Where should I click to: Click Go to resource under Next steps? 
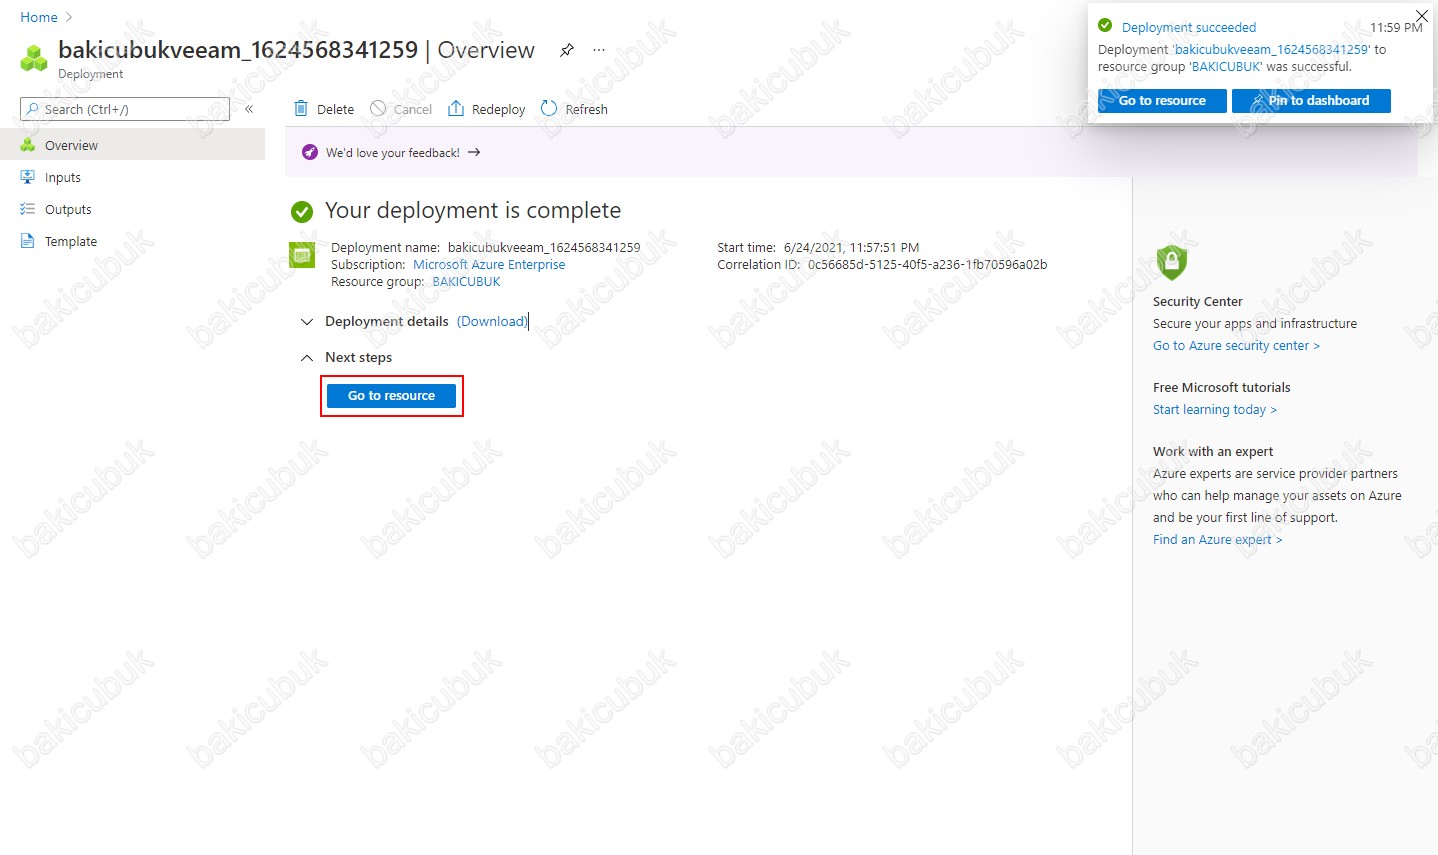(x=391, y=396)
